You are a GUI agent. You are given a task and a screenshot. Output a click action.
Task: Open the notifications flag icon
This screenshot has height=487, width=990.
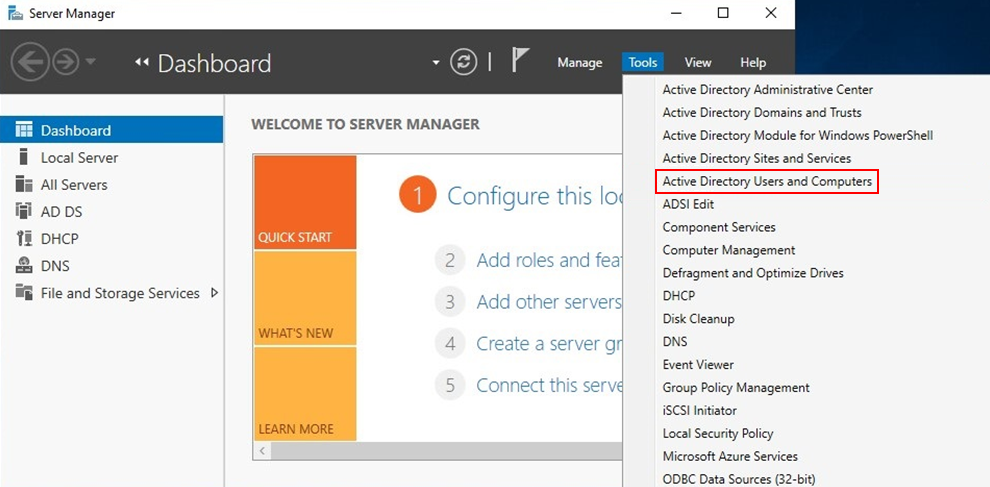click(x=520, y=61)
